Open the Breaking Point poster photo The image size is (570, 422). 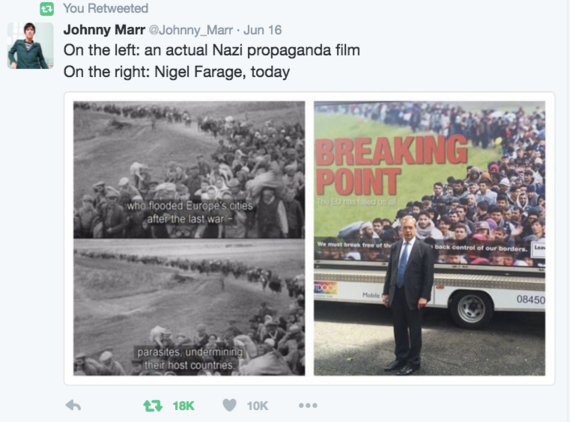pyautogui.click(x=430, y=238)
